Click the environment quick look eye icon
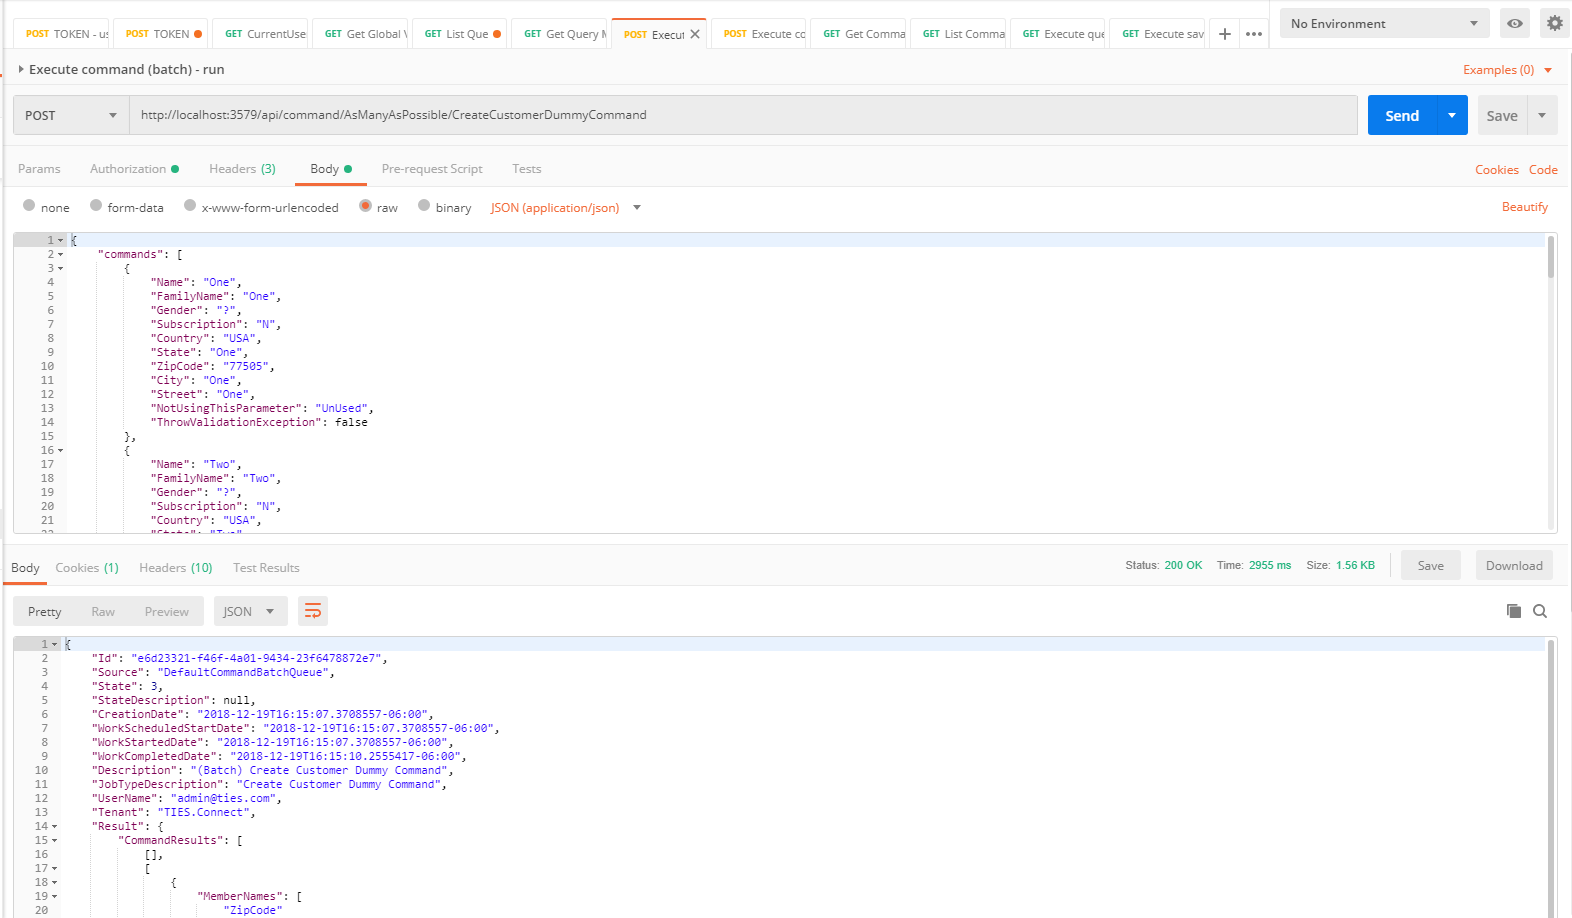The height and width of the screenshot is (918, 1572). point(1515,23)
